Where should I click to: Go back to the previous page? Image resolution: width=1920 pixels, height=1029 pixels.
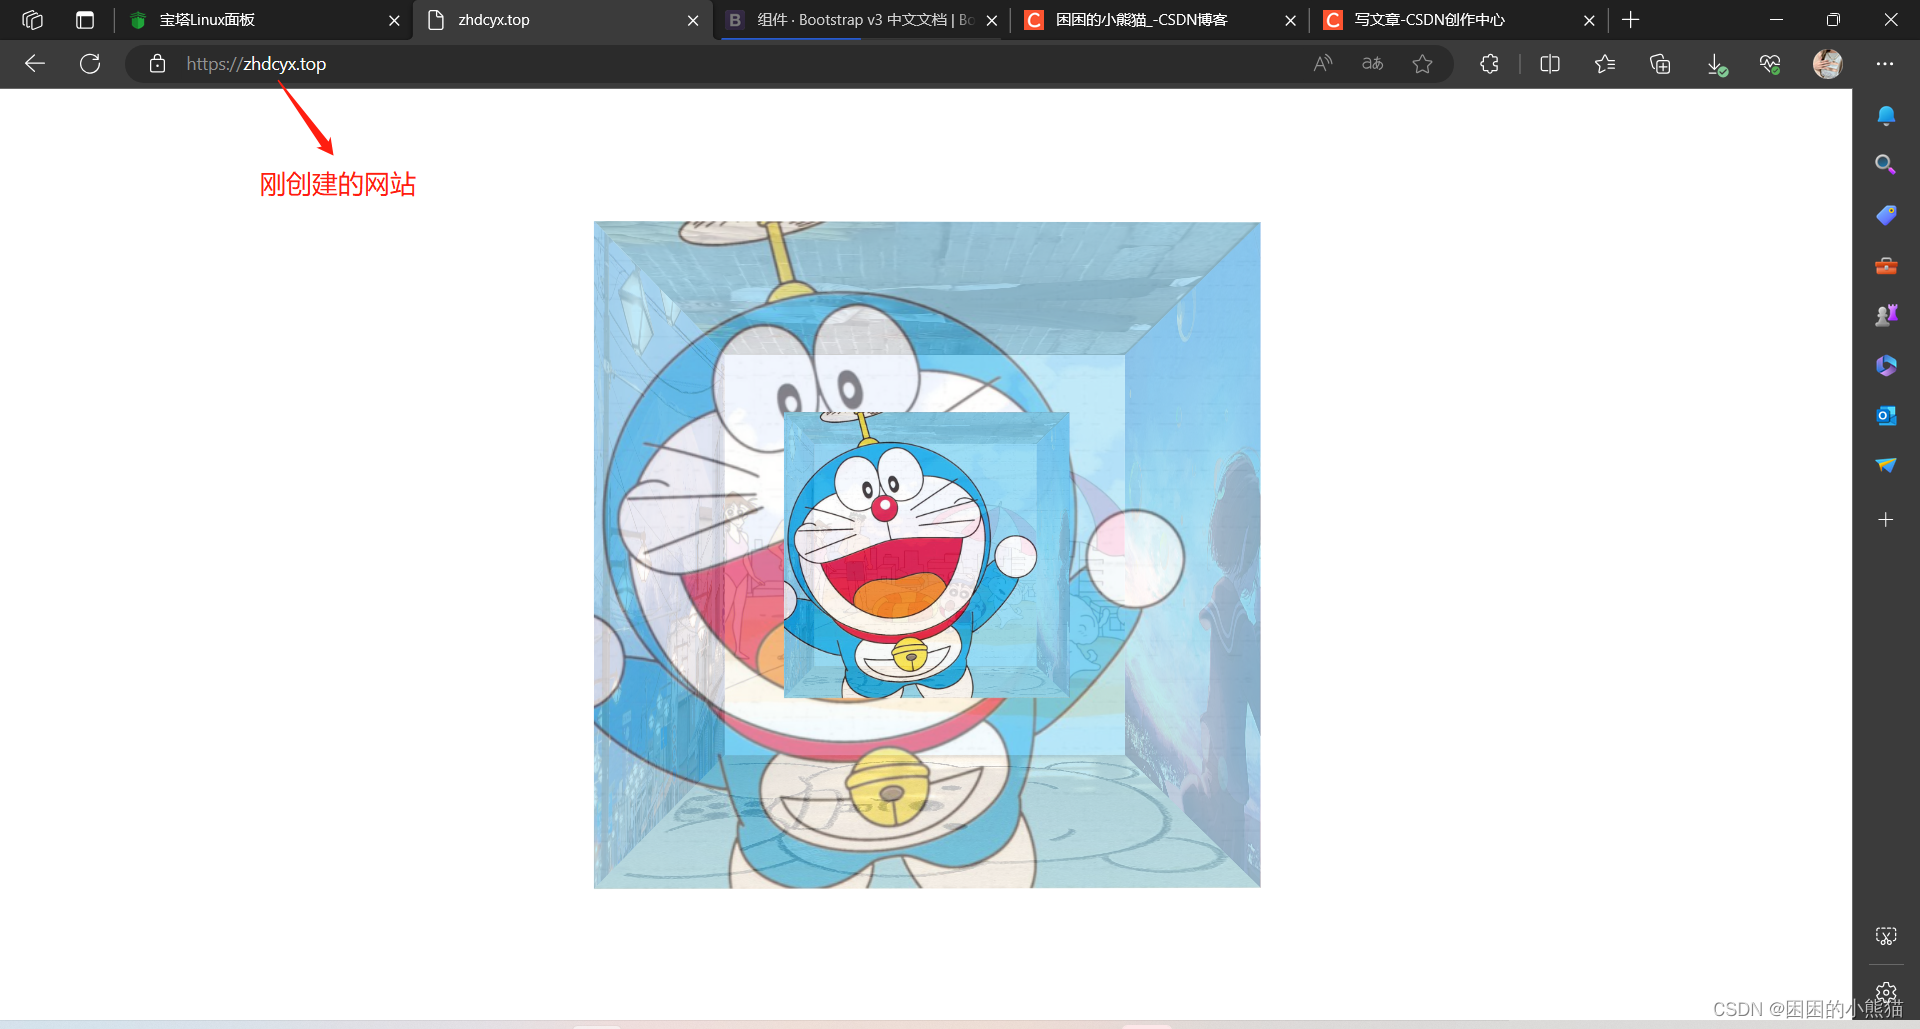coord(35,64)
